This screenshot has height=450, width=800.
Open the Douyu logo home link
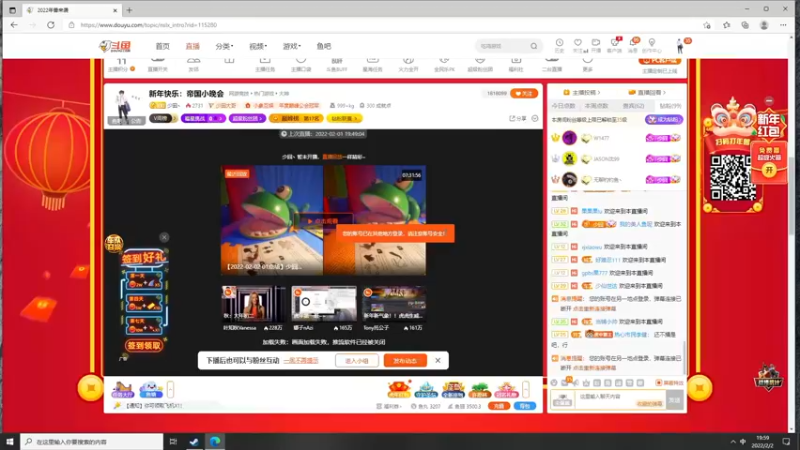point(115,46)
